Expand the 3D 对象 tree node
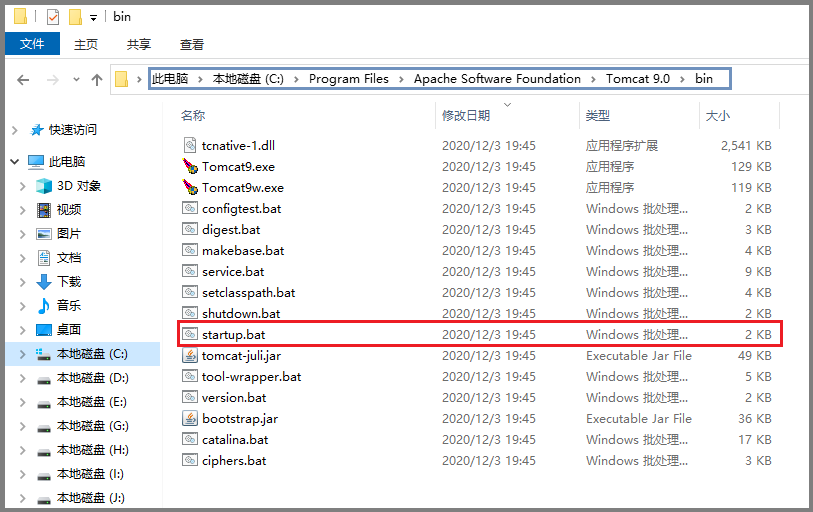 22,186
